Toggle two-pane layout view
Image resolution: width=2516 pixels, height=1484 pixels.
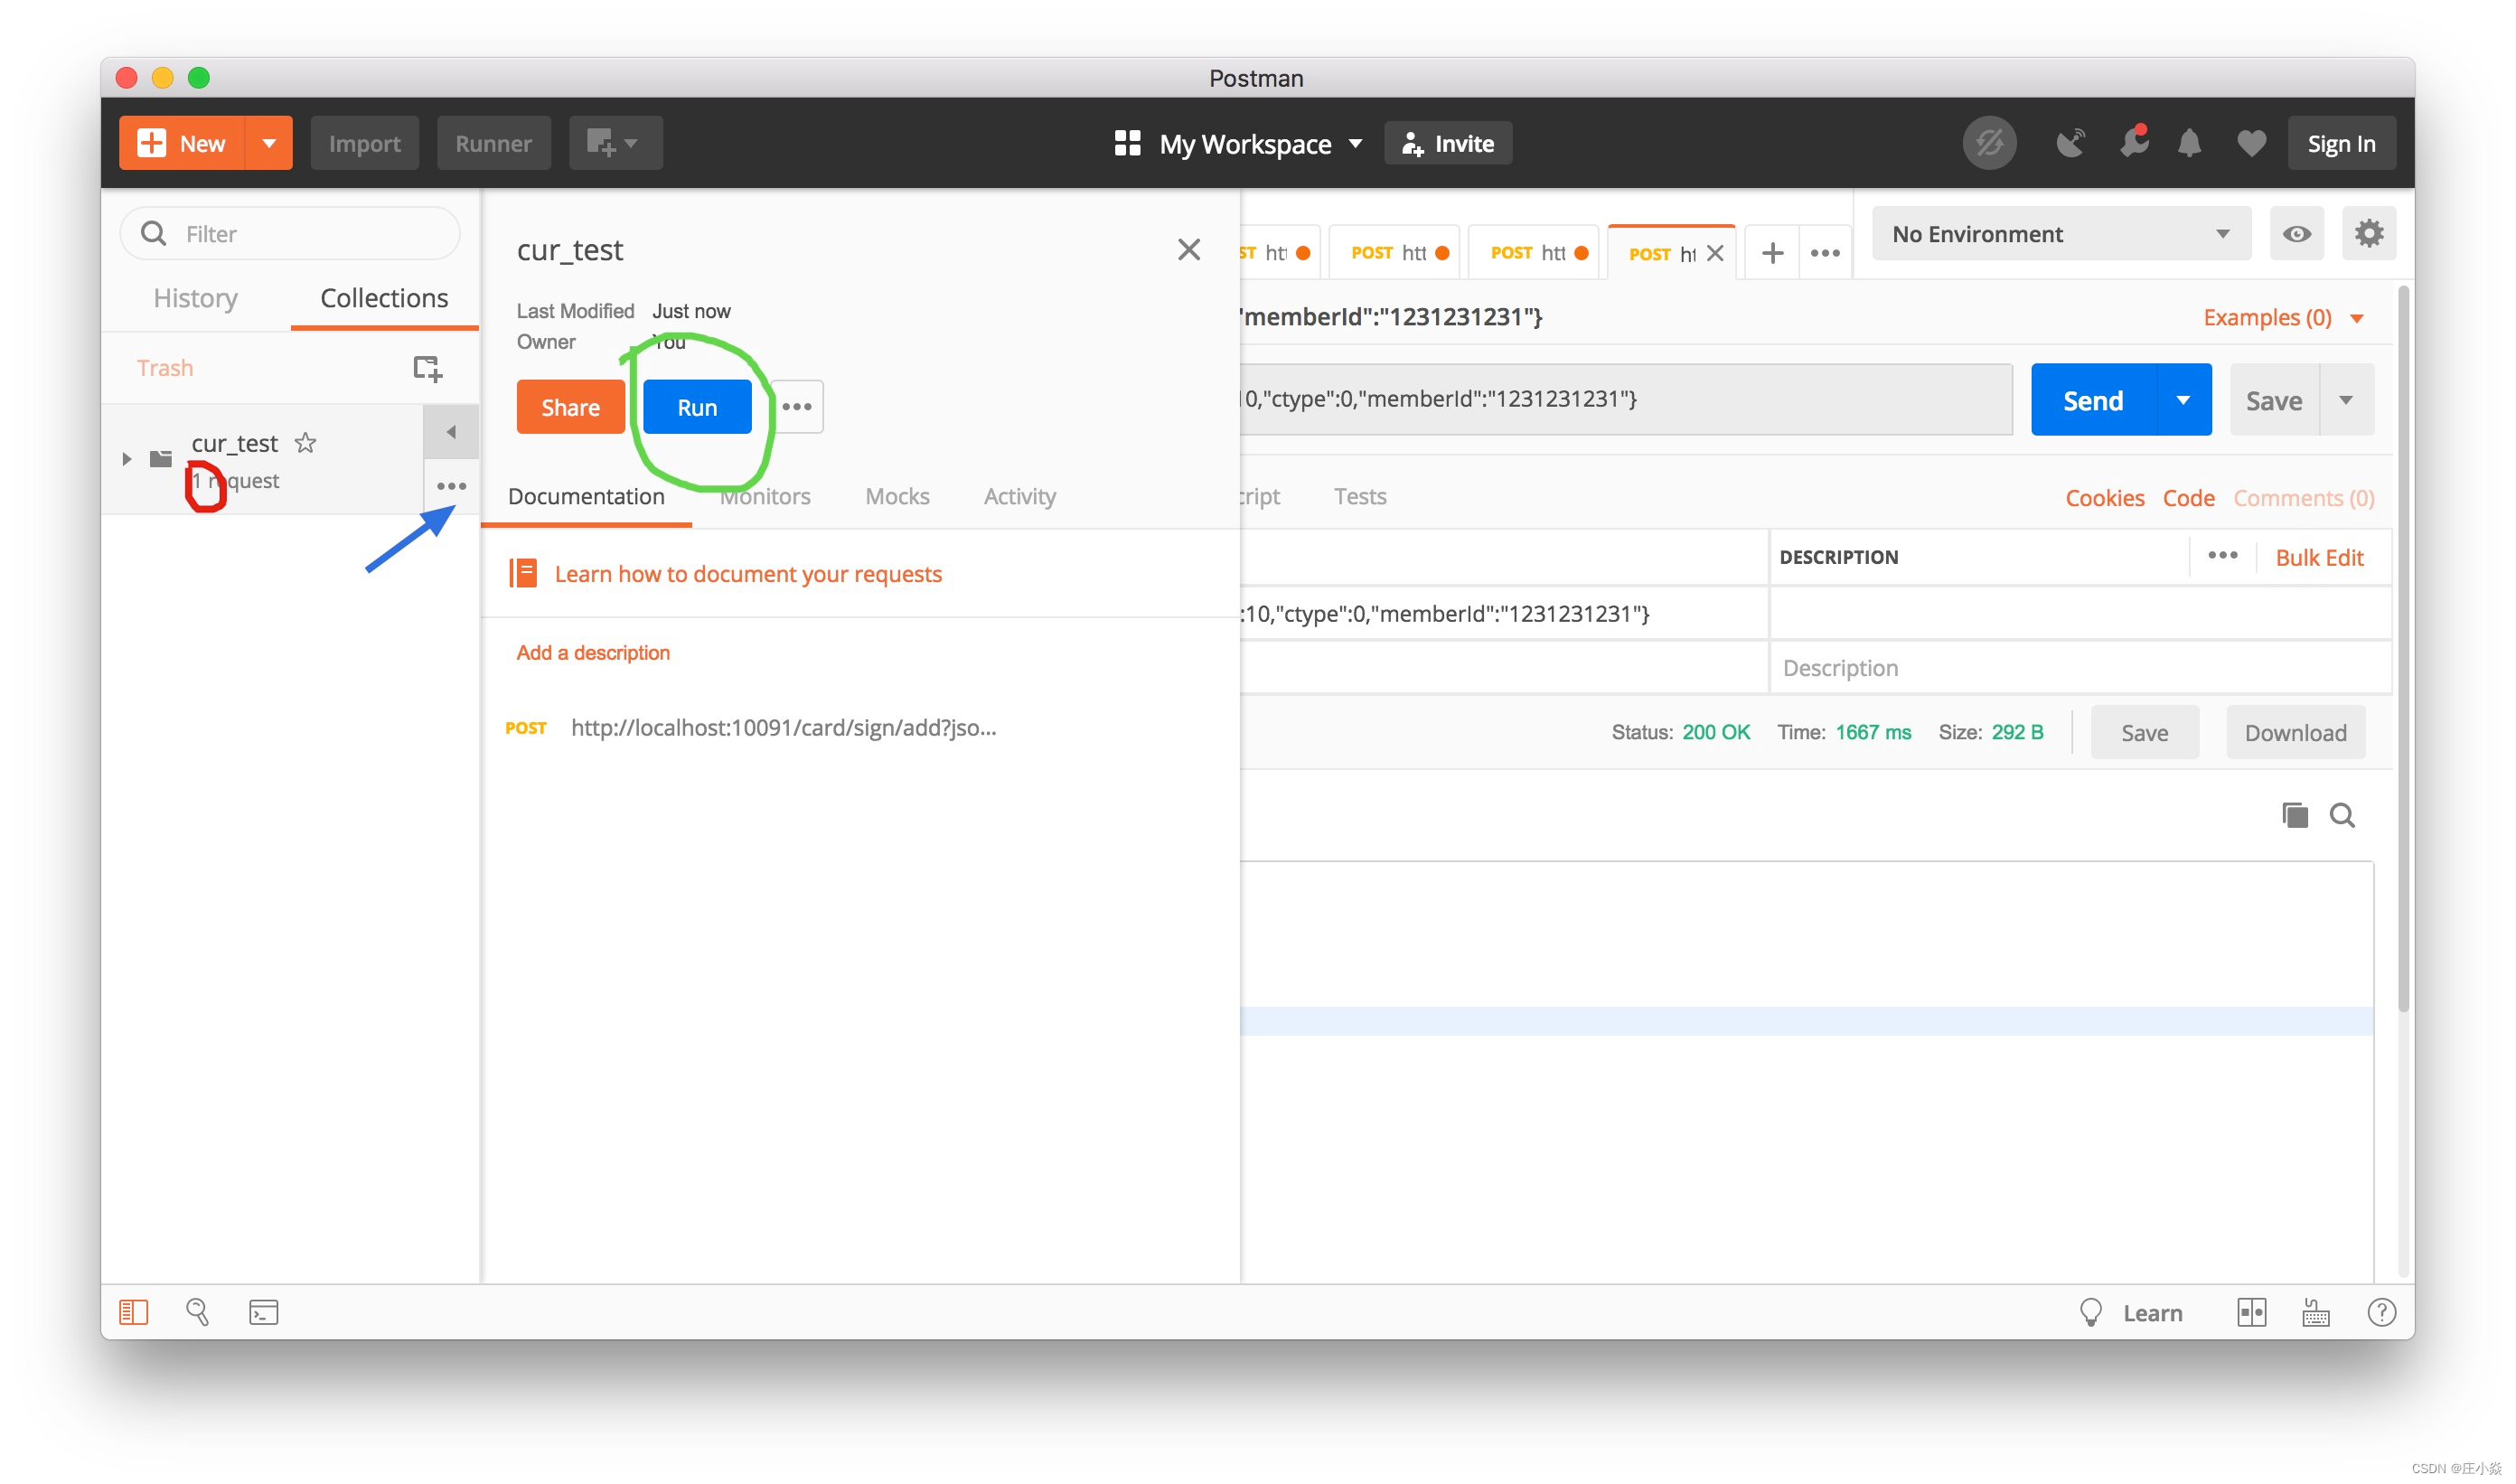[x=2251, y=1312]
